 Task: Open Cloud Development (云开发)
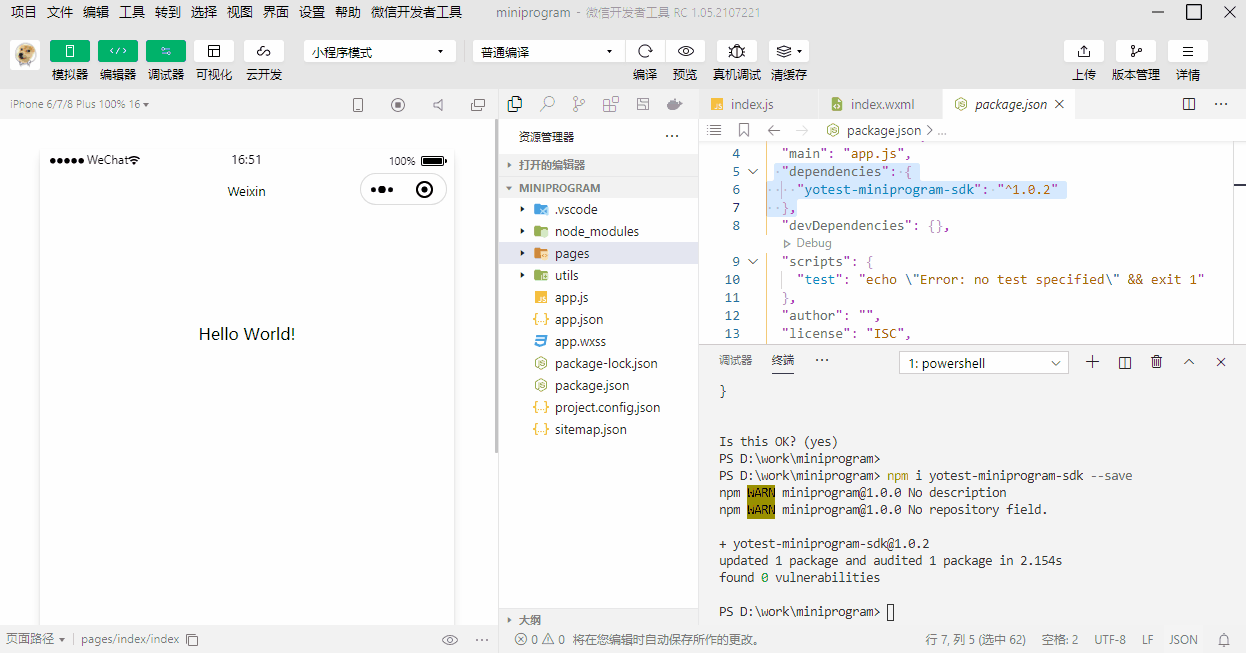coord(264,51)
